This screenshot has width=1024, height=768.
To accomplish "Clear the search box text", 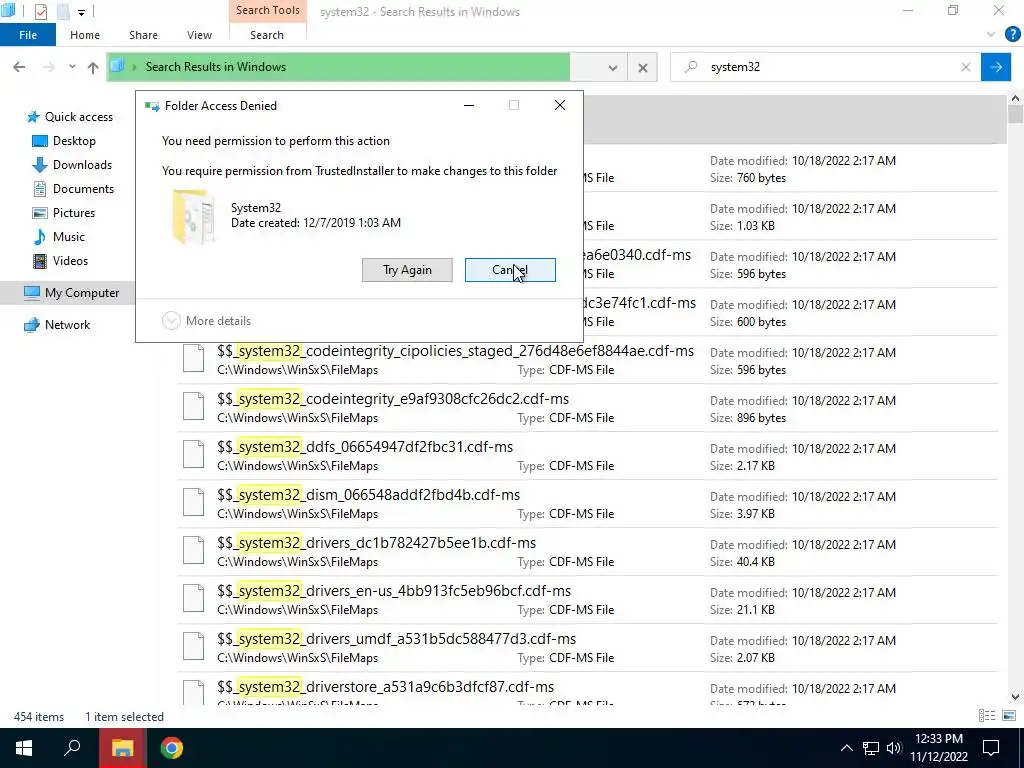I will pos(966,67).
